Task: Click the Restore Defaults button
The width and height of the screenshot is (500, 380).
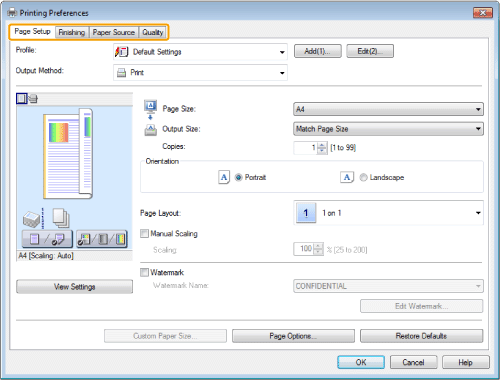Action: [421, 336]
